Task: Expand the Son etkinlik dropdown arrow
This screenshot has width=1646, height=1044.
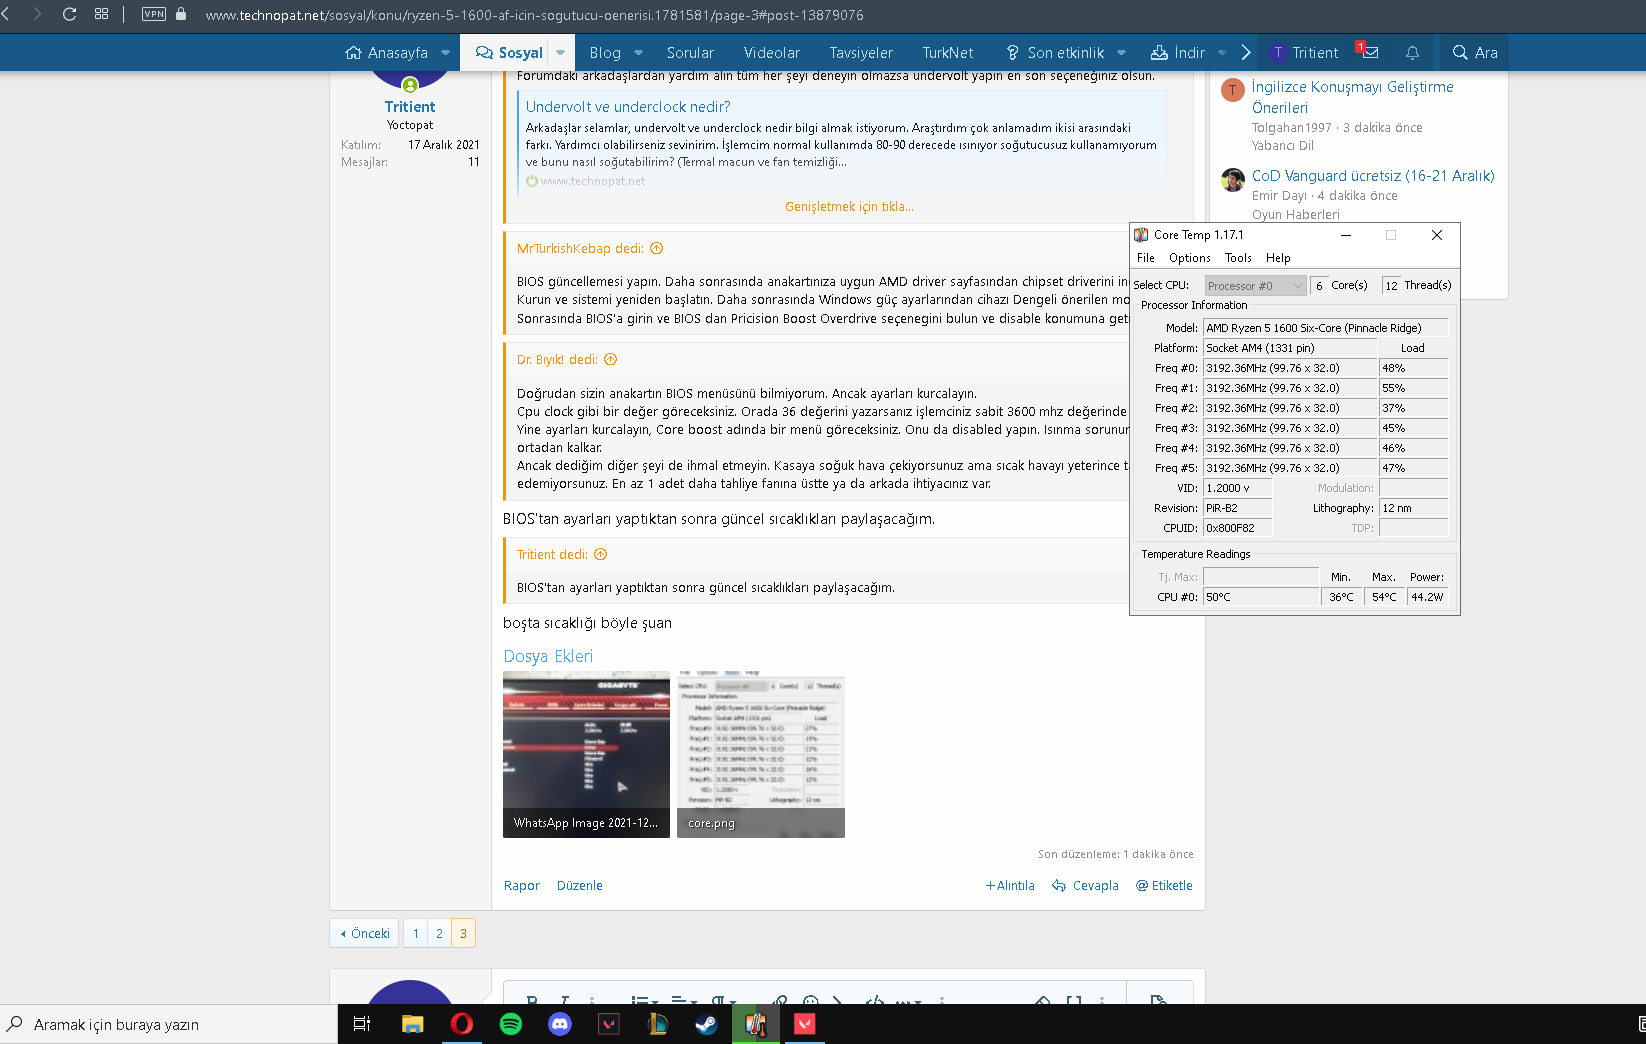Action: tap(1121, 53)
